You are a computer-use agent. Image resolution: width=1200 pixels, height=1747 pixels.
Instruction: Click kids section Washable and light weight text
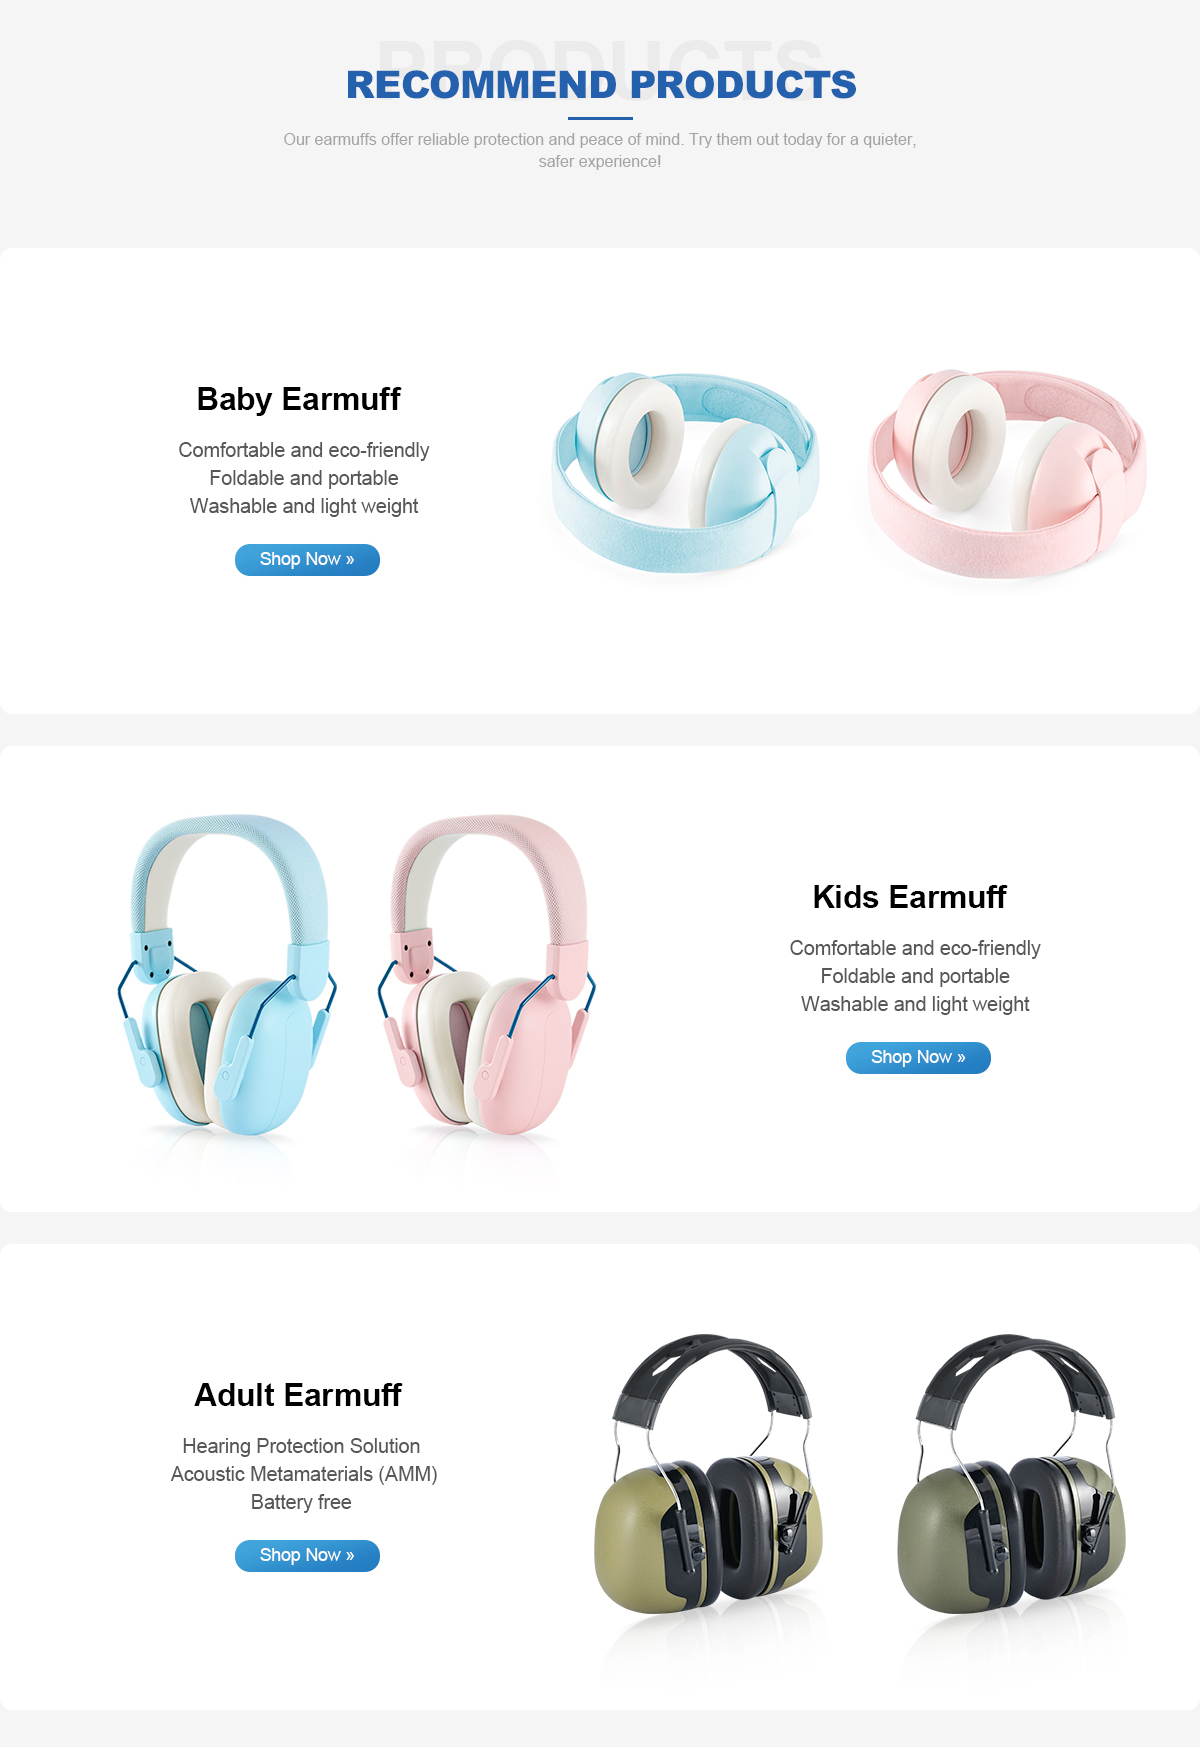point(915,1004)
